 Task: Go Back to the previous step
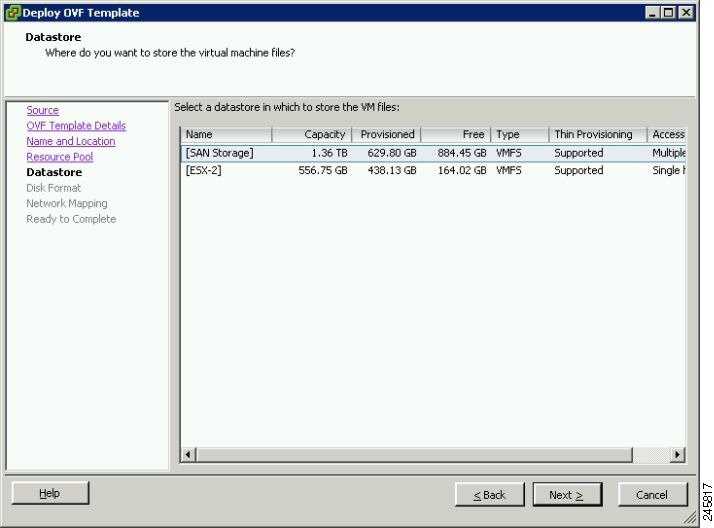(490, 495)
